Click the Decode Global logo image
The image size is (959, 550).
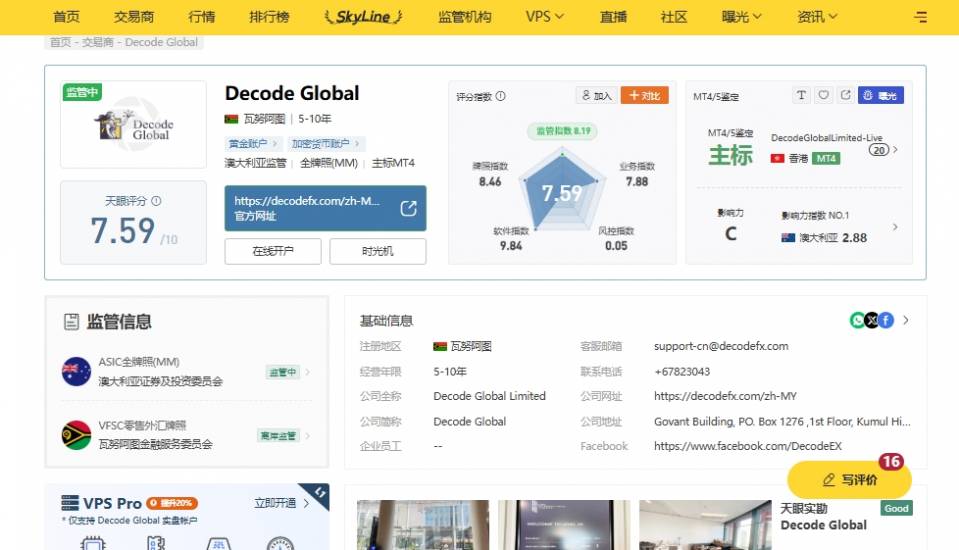coord(133,124)
